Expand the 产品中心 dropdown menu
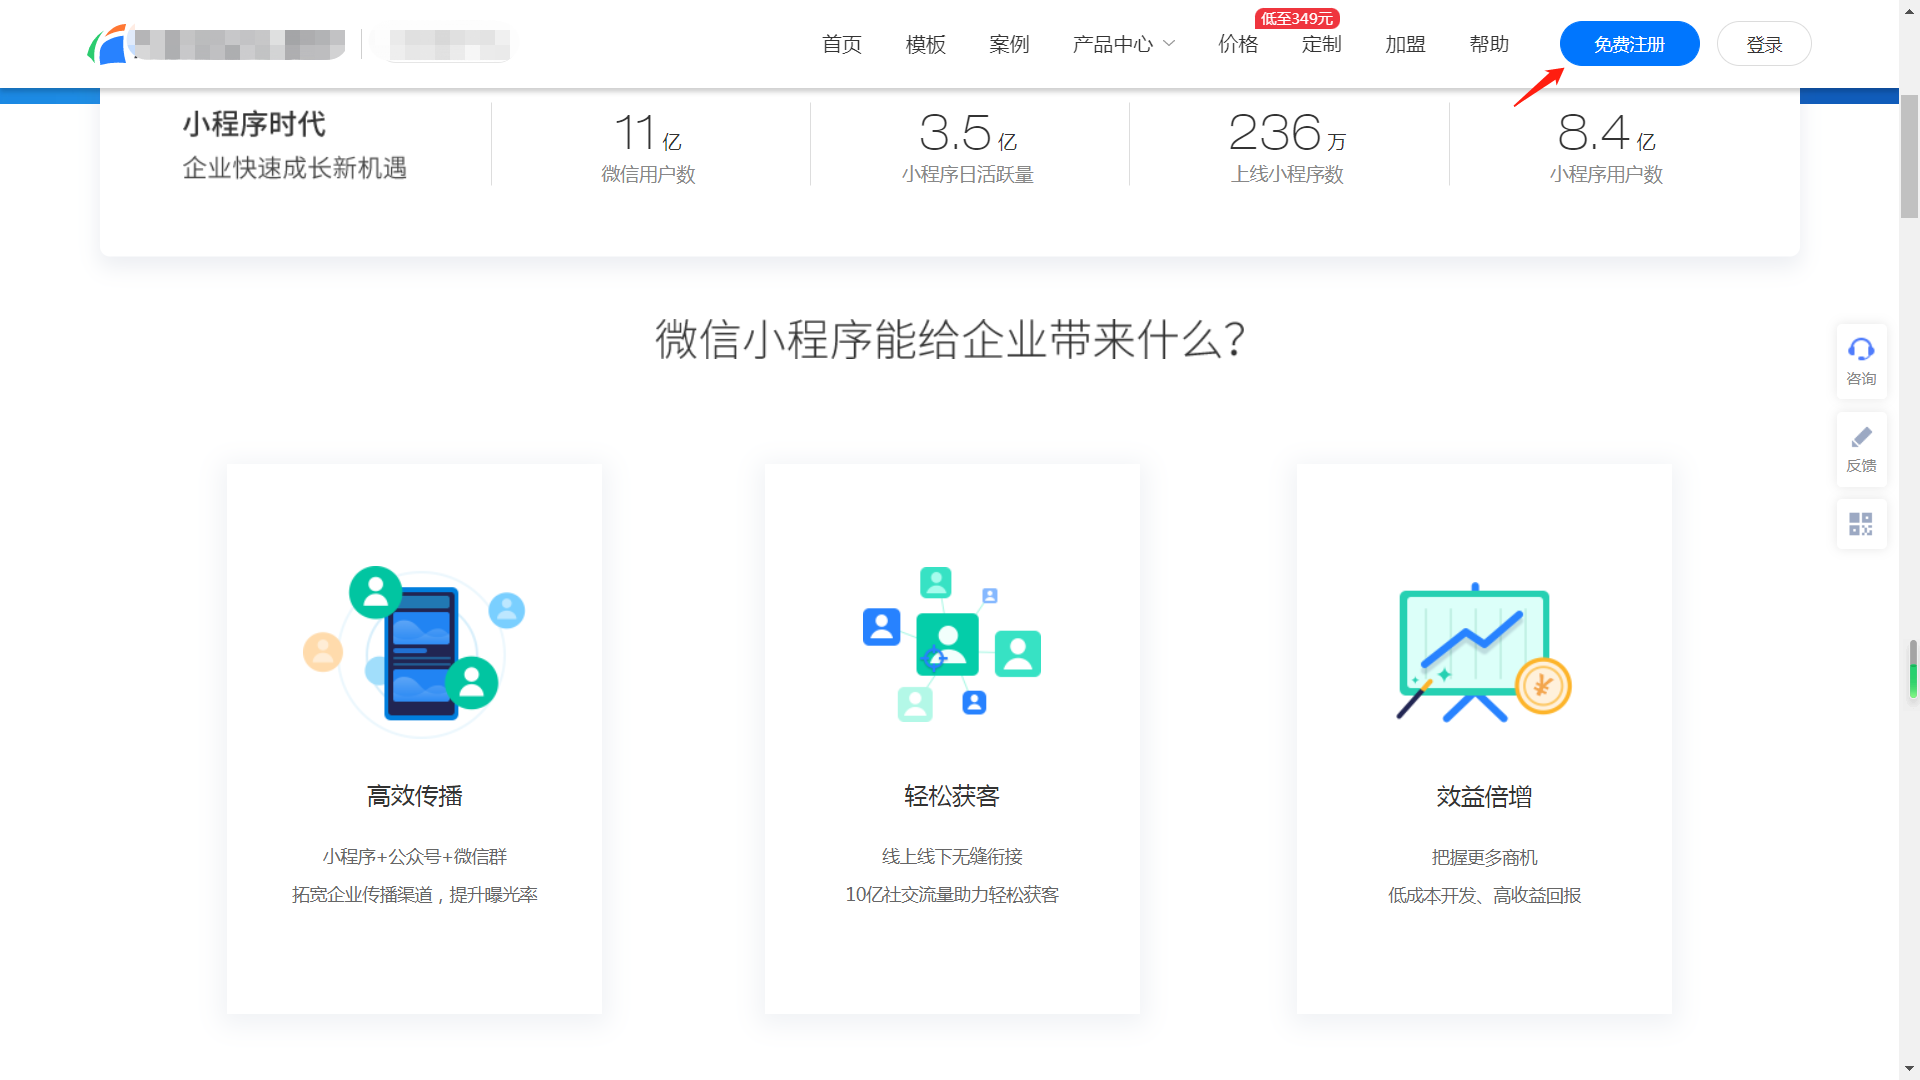 (x=1113, y=44)
